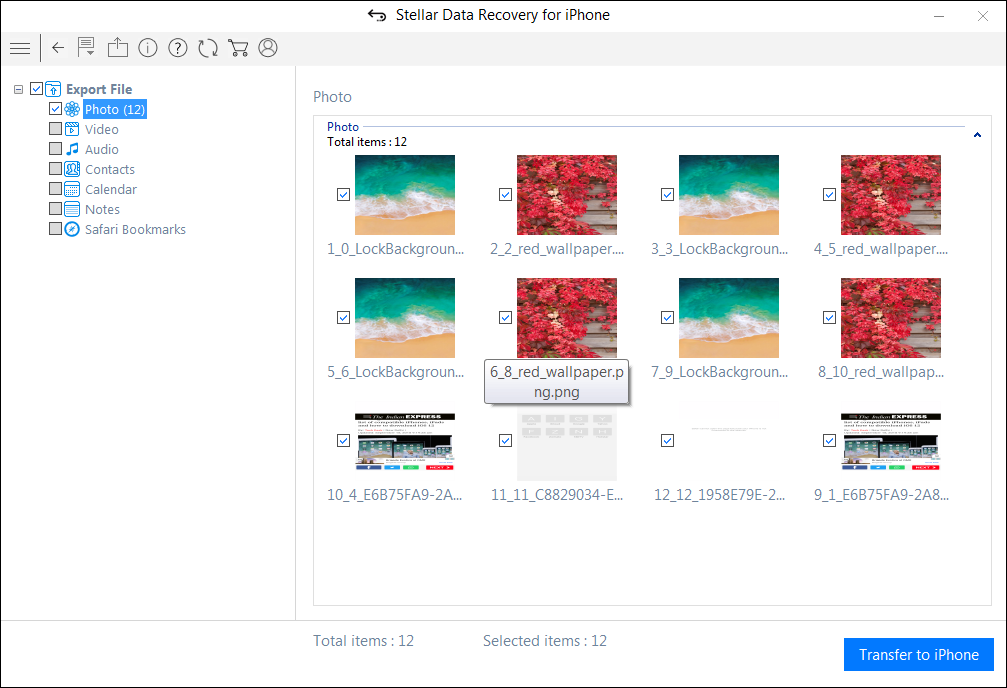Check the Calendar checkbox
This screenshot has width=1007, height=688.
click(55, 188)
